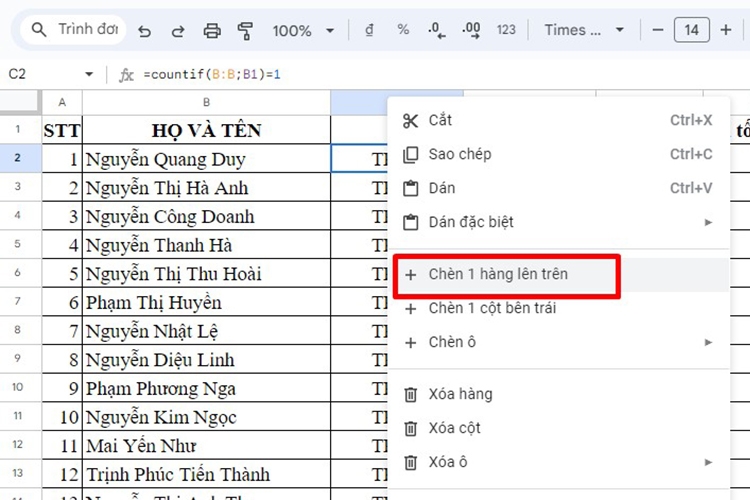
Task: Click the clipboard icon beside Dán
Action: pos(410,189)
